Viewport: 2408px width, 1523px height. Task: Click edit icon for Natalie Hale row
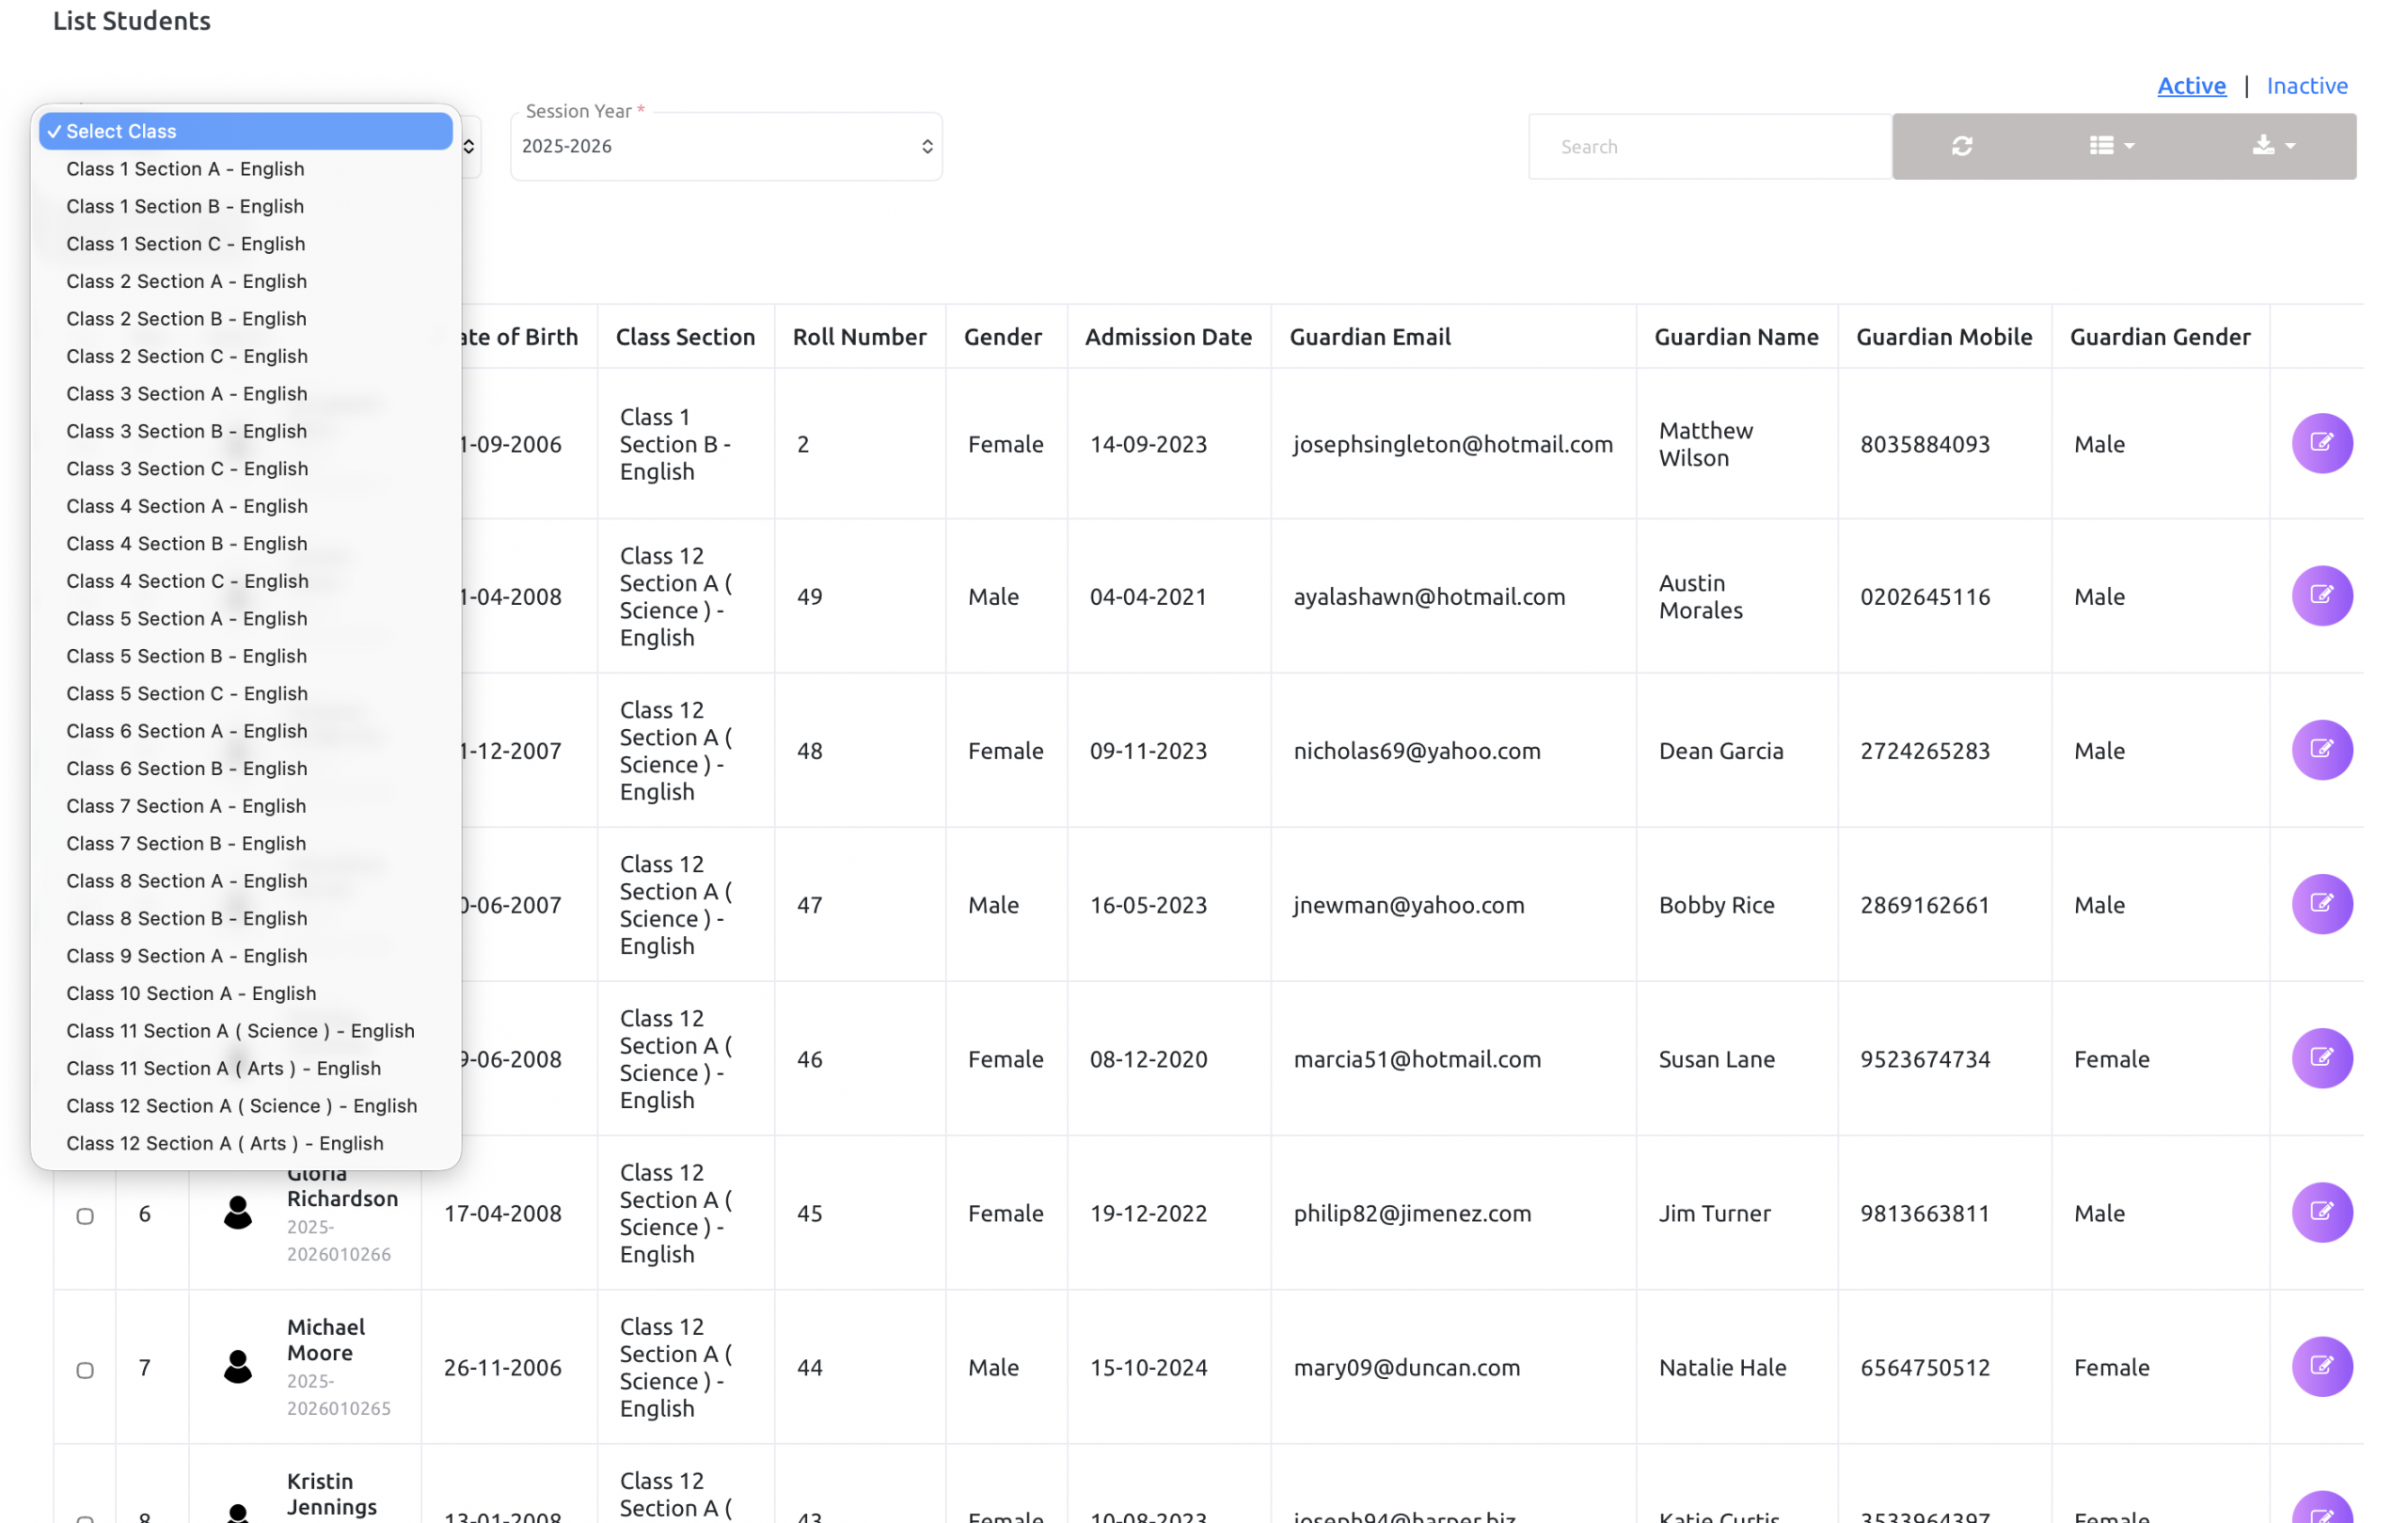[2321, 1366]
